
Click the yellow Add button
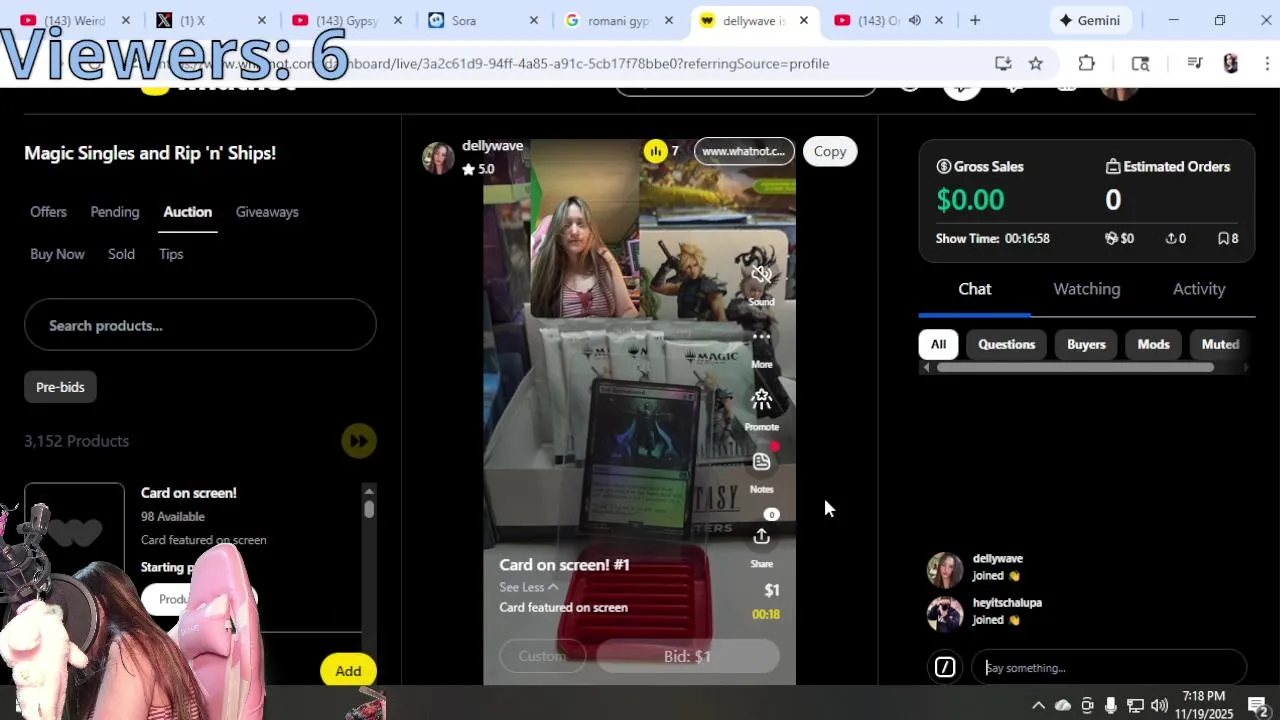[348, 671]
